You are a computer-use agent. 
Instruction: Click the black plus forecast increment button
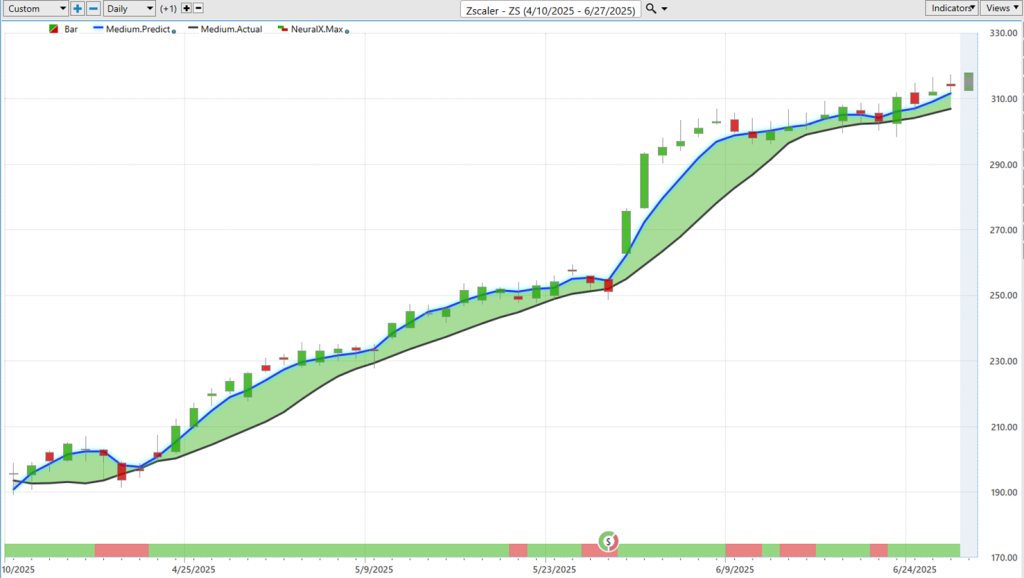coord(186,8)
